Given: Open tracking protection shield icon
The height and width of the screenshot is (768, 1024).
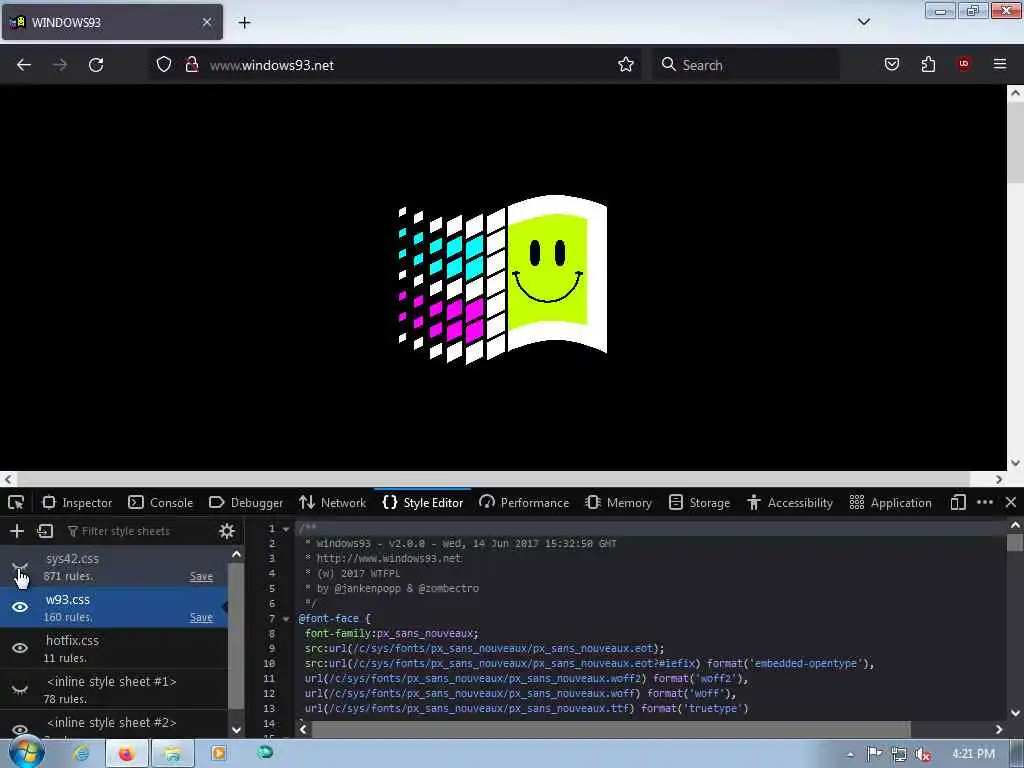Looking at the screenshot, I should 164,65.
